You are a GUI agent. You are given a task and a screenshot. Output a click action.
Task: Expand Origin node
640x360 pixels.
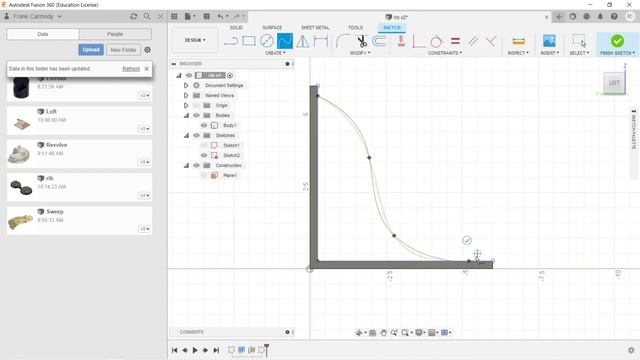[186, 105]
